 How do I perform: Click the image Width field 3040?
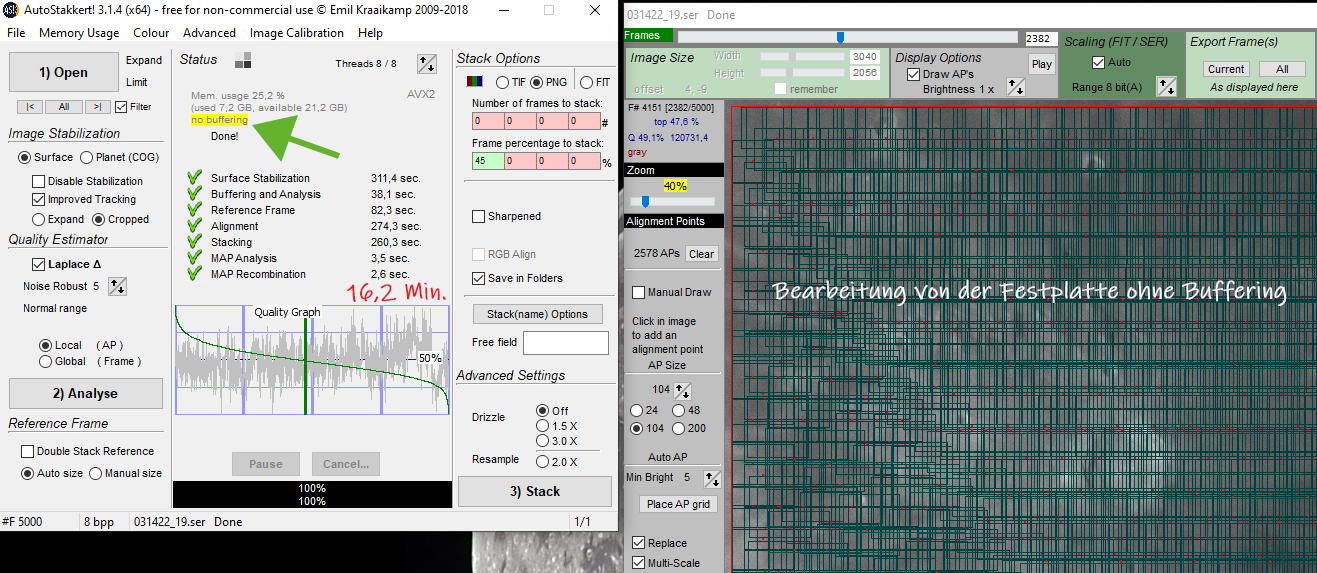[864, 57]
